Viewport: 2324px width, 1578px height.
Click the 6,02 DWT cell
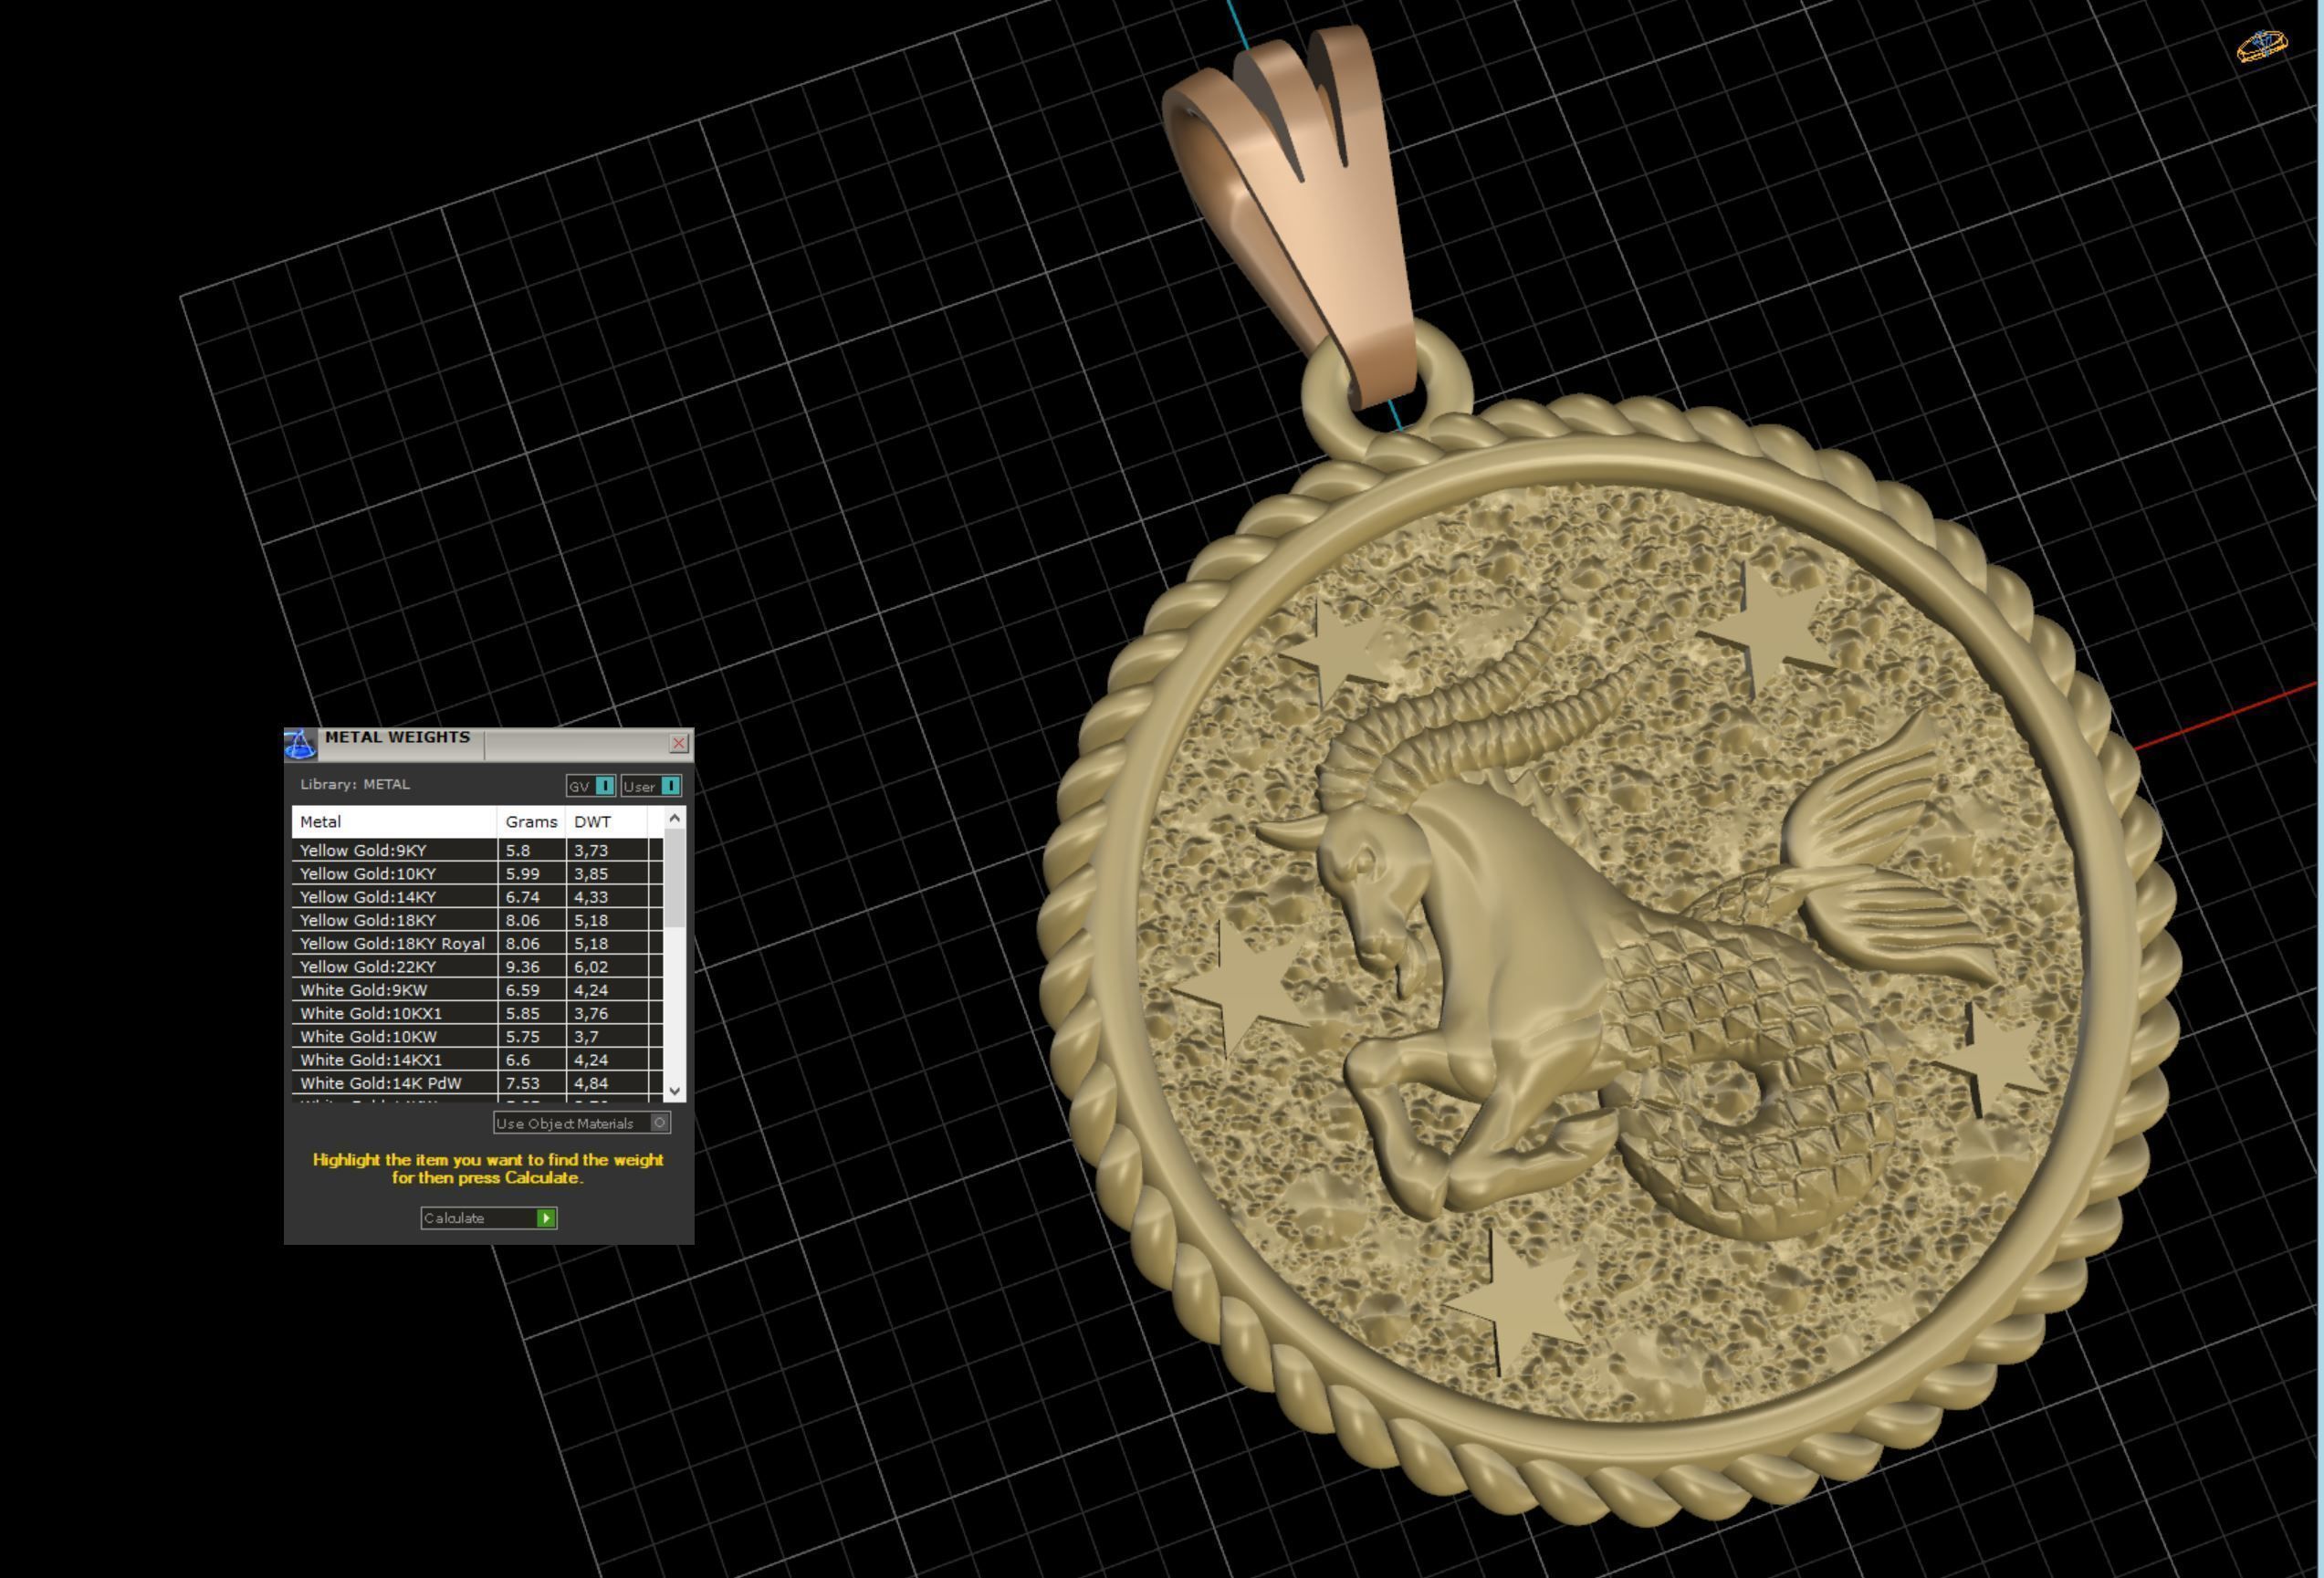(x=606, y=966)
